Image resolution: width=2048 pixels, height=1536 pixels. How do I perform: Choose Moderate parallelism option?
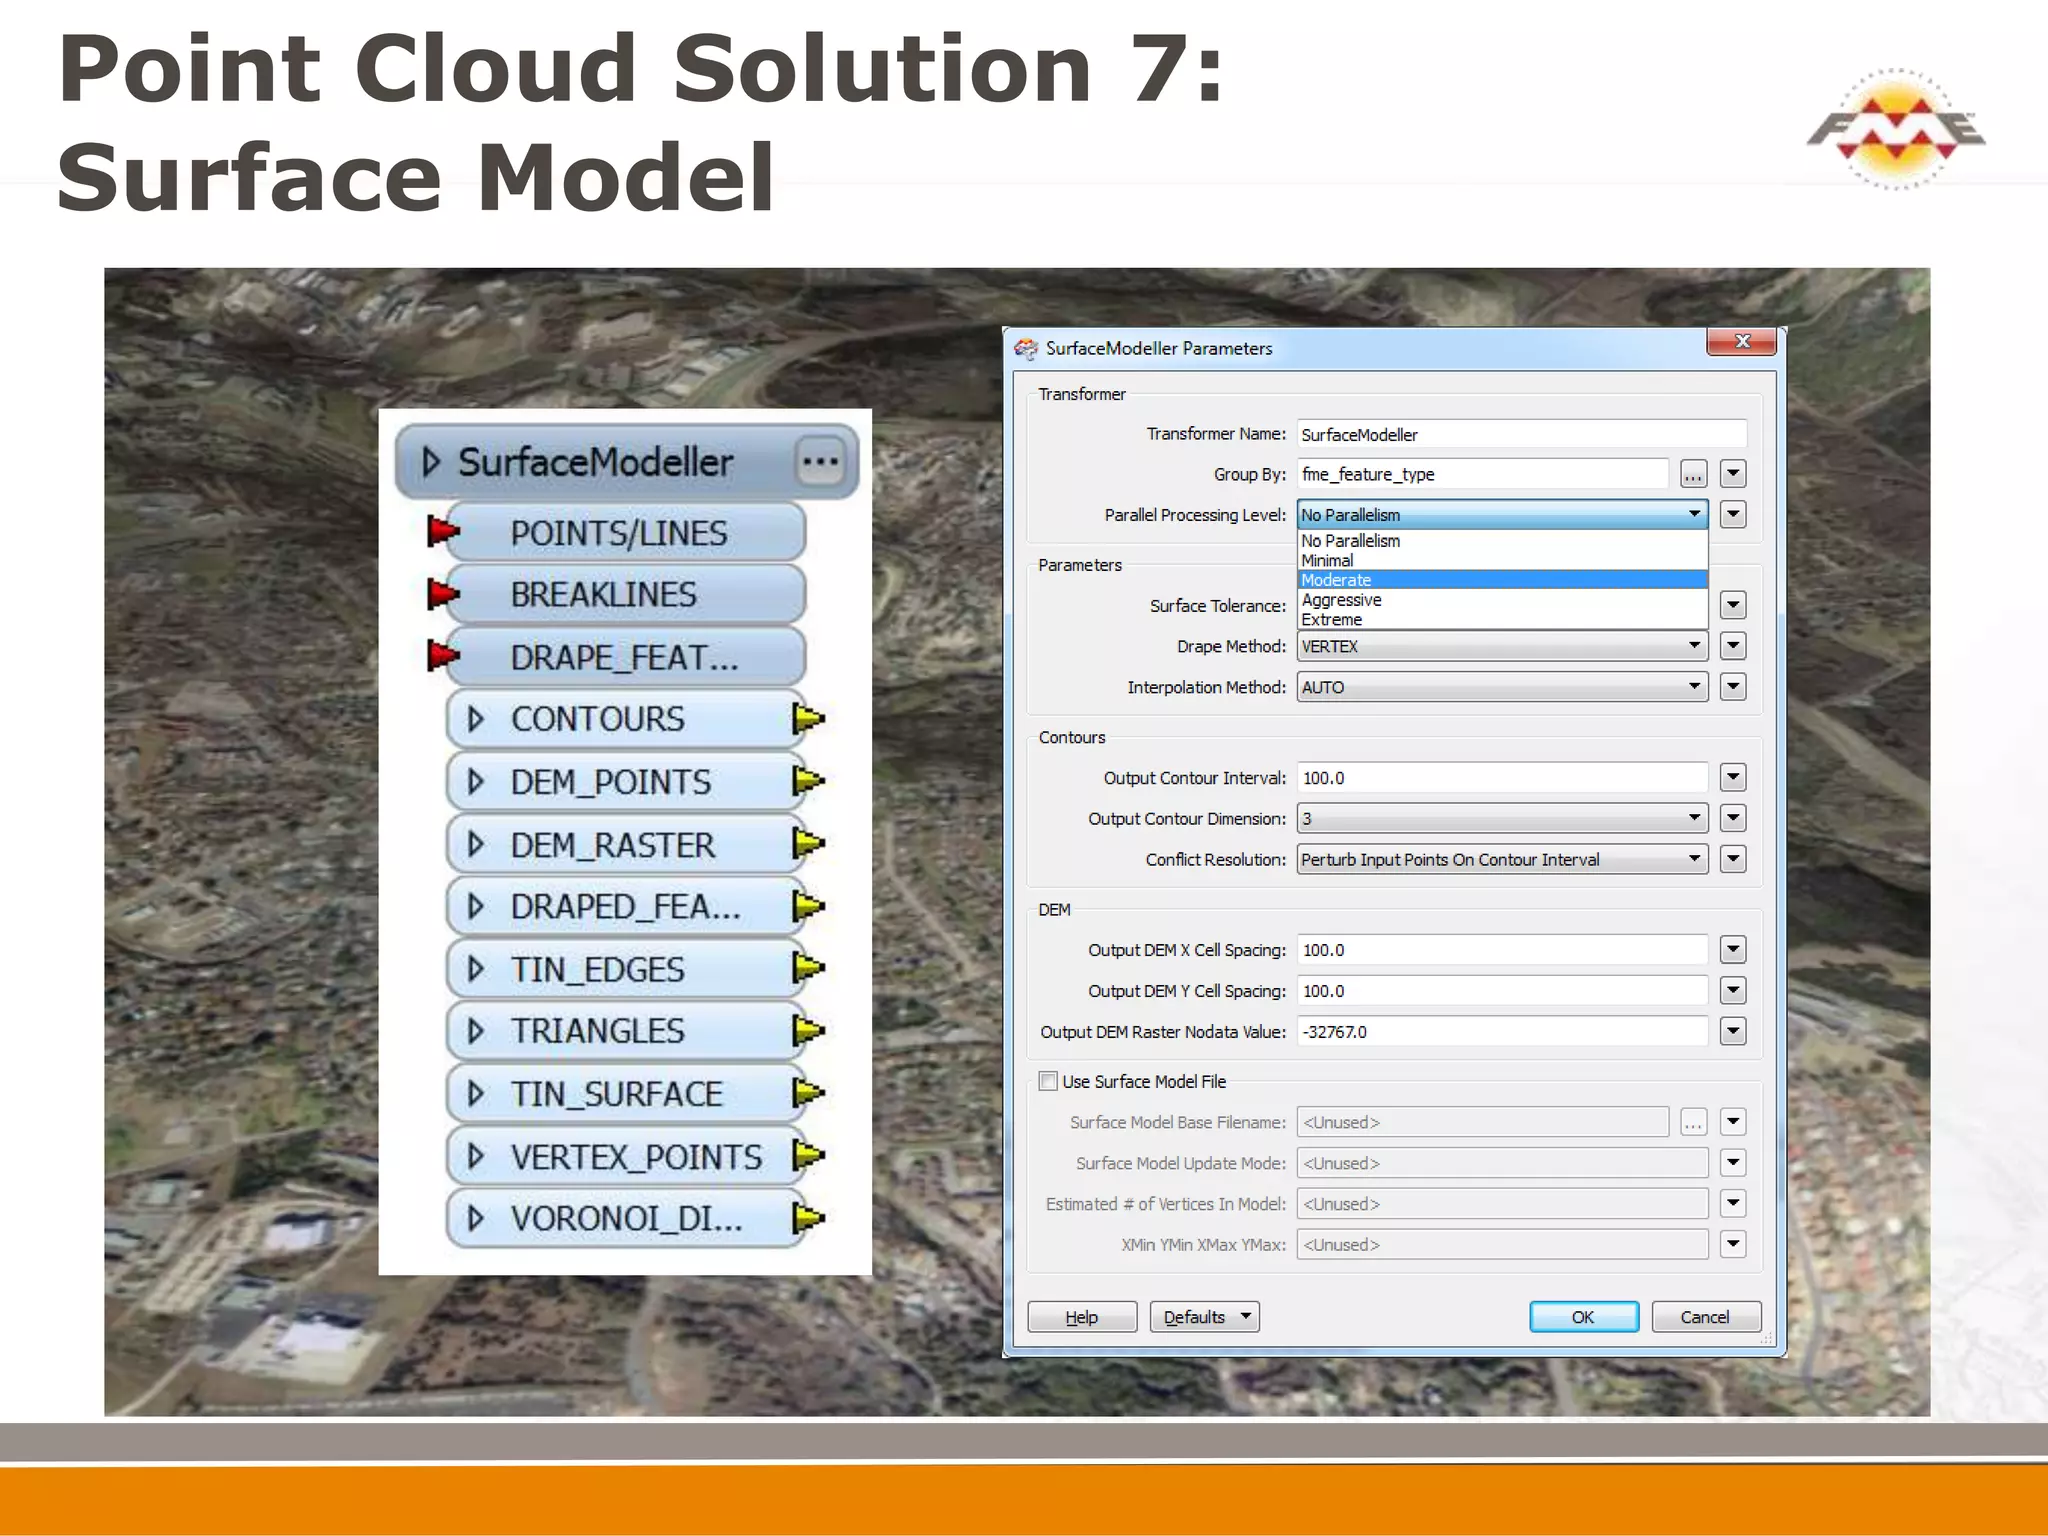[1502, 580]
